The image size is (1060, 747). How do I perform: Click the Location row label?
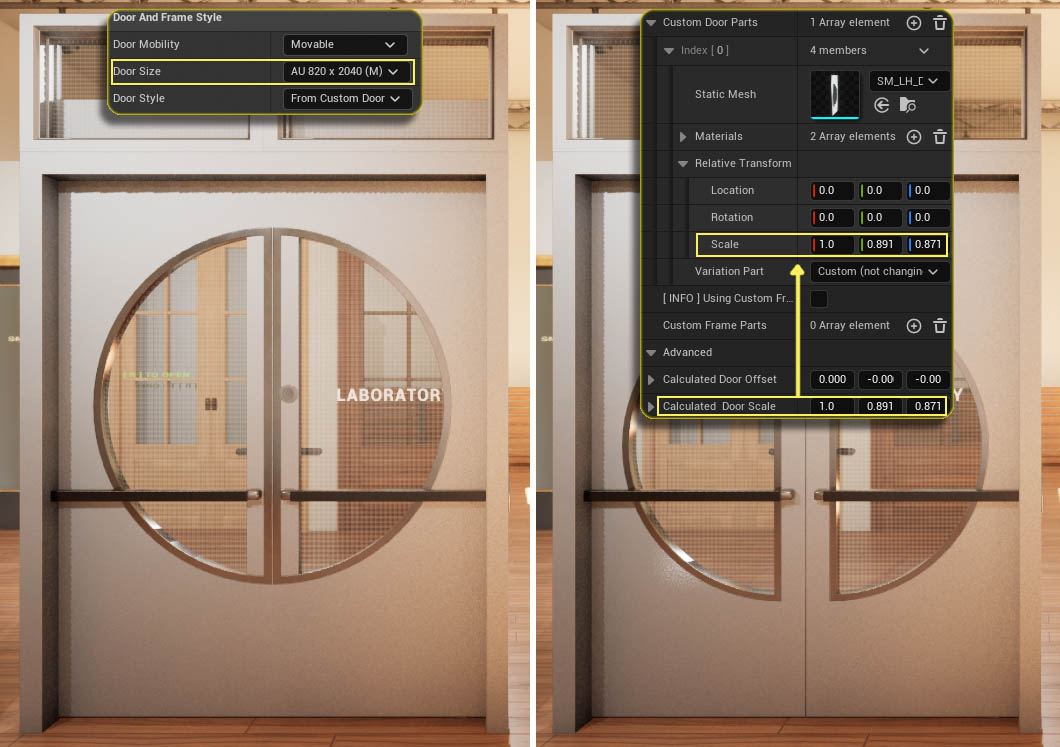732,191
